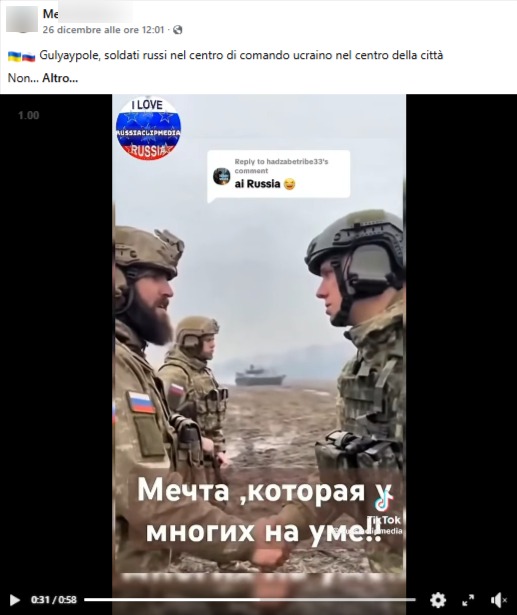Click the Gulyaypole post caption text

[x=241, y=55]
